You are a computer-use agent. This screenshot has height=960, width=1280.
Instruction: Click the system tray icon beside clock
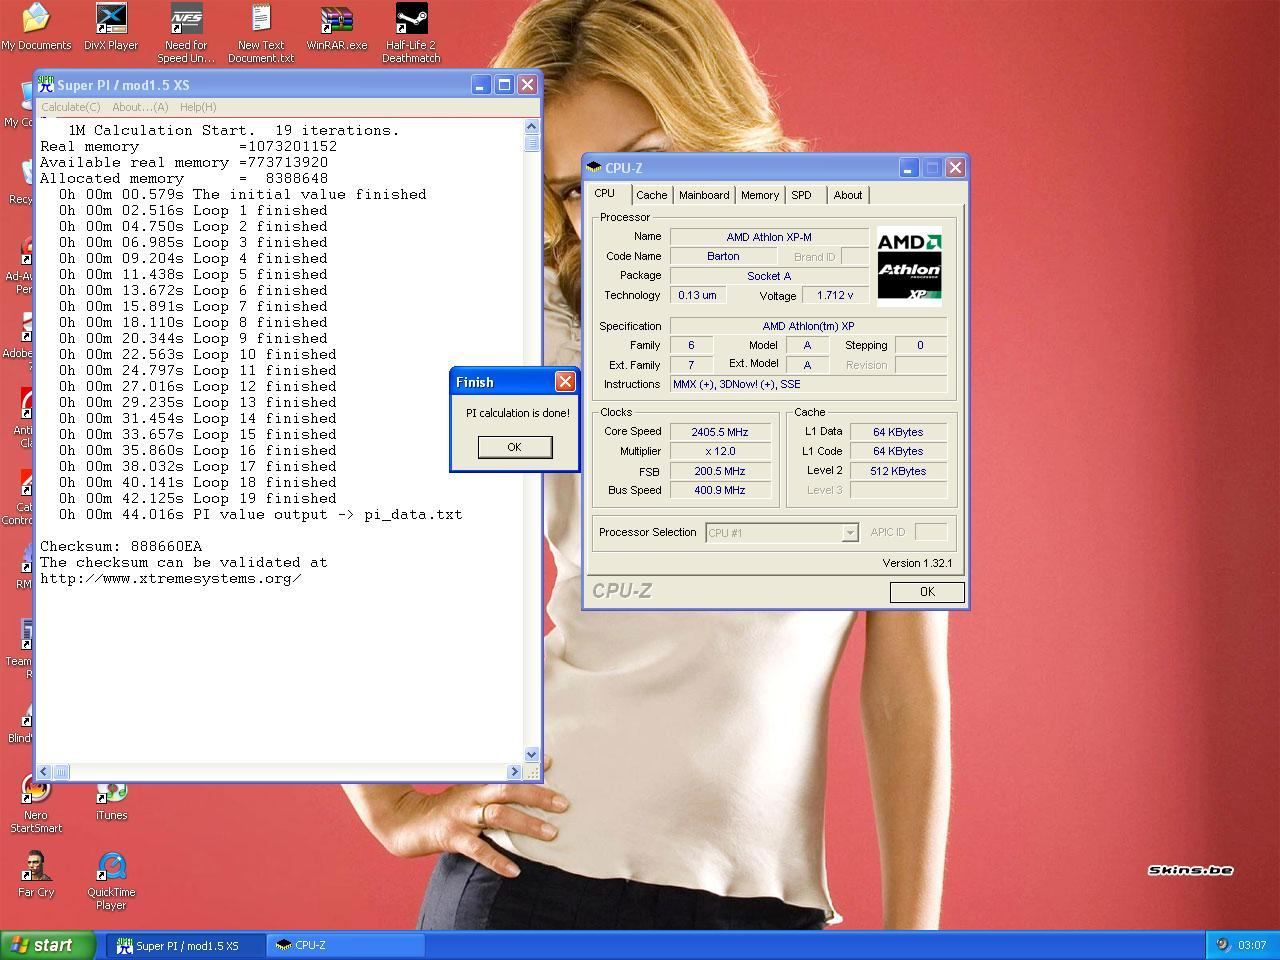pyautogui.click(x=1222, y=945)
